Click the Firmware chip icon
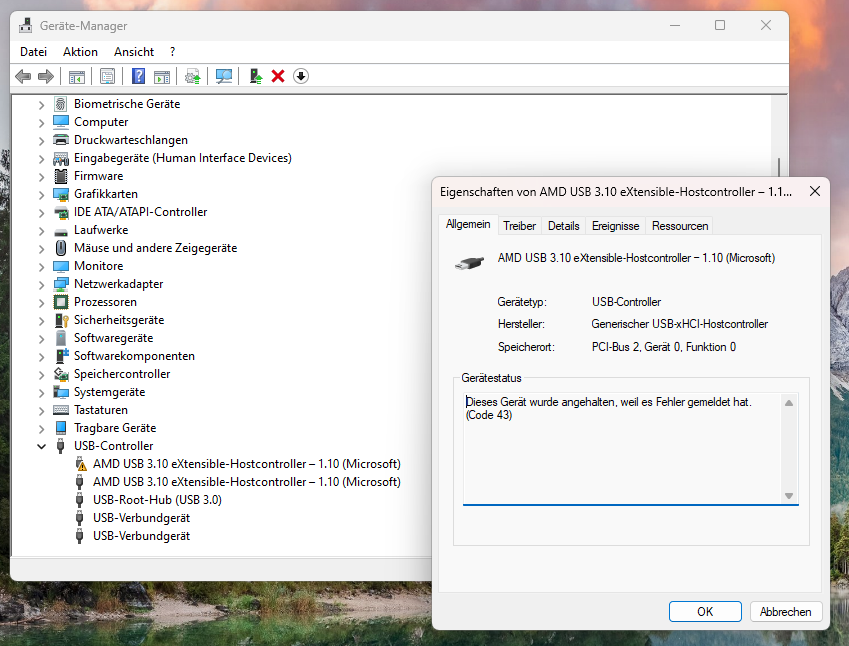 coord(61,176)
